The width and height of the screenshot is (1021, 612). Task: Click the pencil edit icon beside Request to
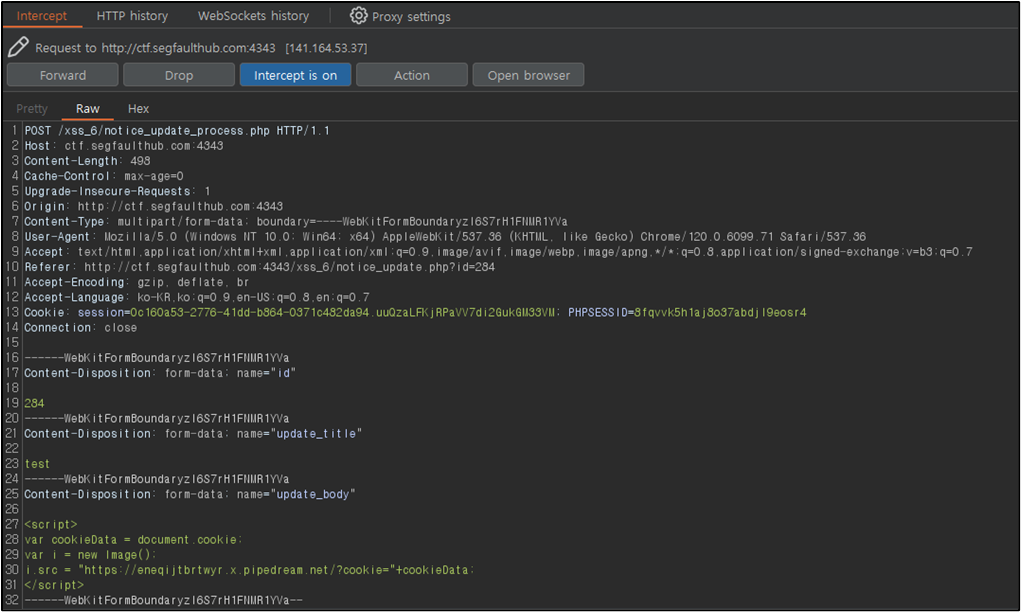pos(18,47)
